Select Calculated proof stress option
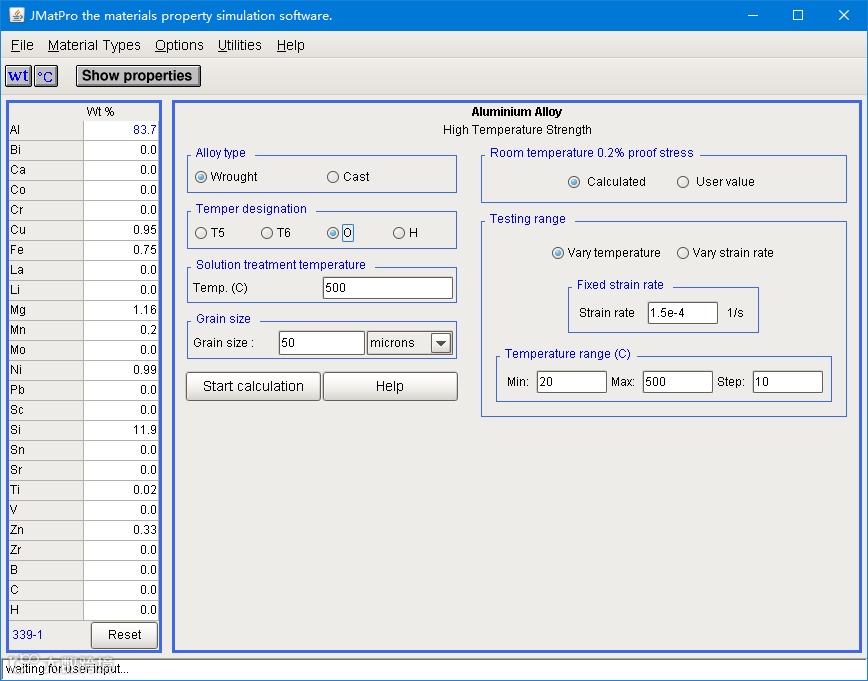This screenshot has height=681, width=868. [x=607, y=182]
